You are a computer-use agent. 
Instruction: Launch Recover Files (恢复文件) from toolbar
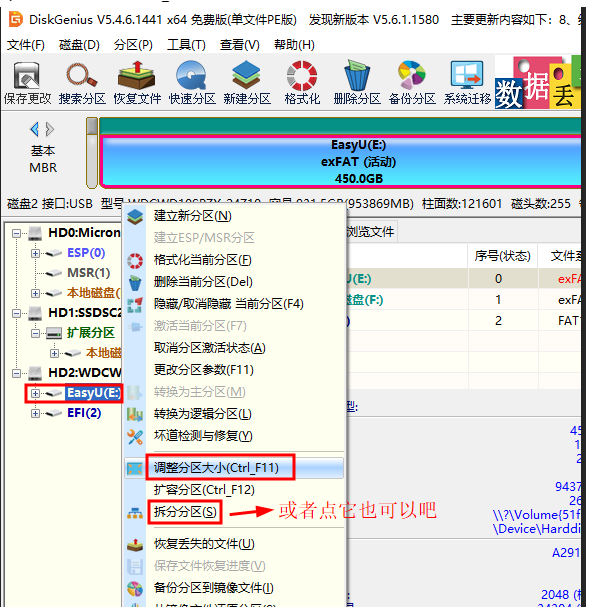(137, 83)
